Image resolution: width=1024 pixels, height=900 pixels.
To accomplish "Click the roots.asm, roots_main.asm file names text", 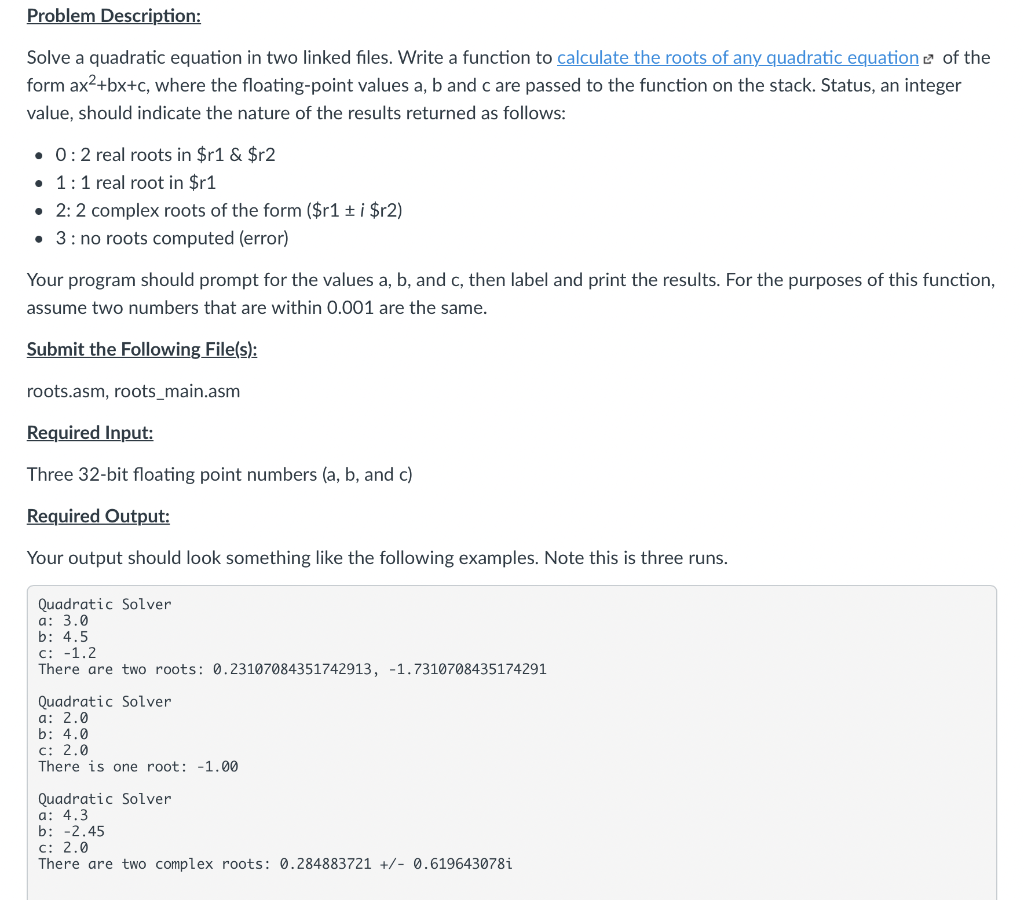I will point(133,391).
